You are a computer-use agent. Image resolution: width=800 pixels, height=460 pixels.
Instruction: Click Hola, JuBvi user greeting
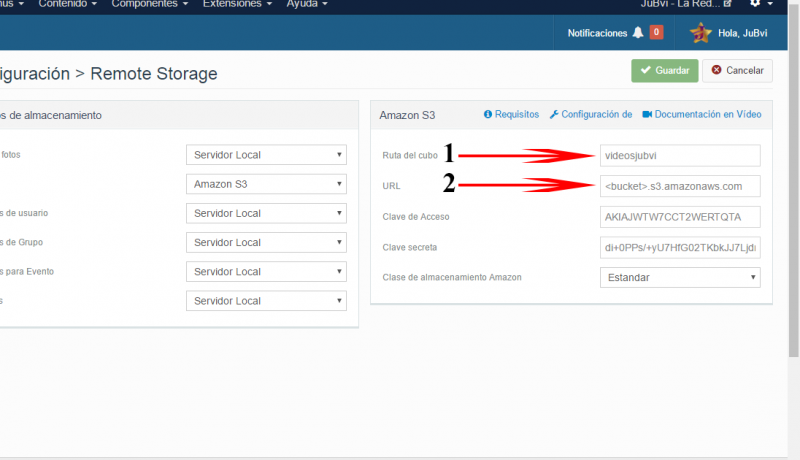tap(742, 33)
